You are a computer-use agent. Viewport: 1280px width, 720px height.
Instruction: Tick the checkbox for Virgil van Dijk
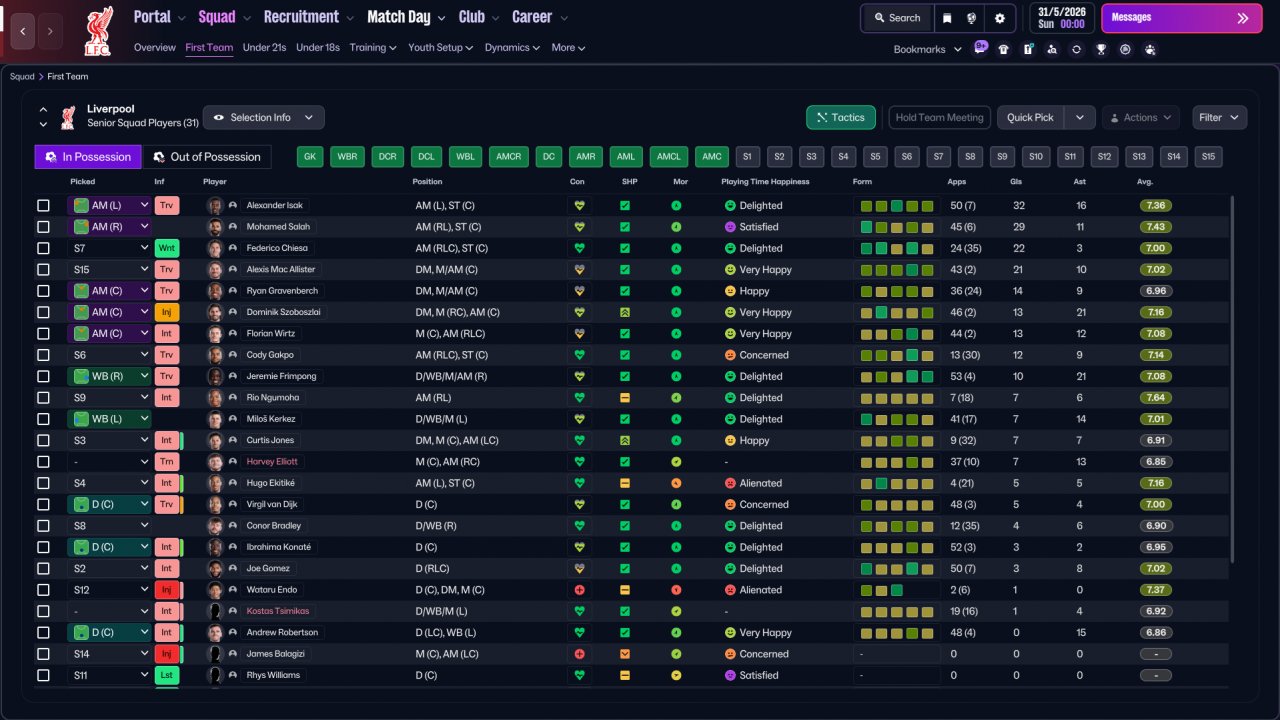pyautogui.click(x=43, y=504)
